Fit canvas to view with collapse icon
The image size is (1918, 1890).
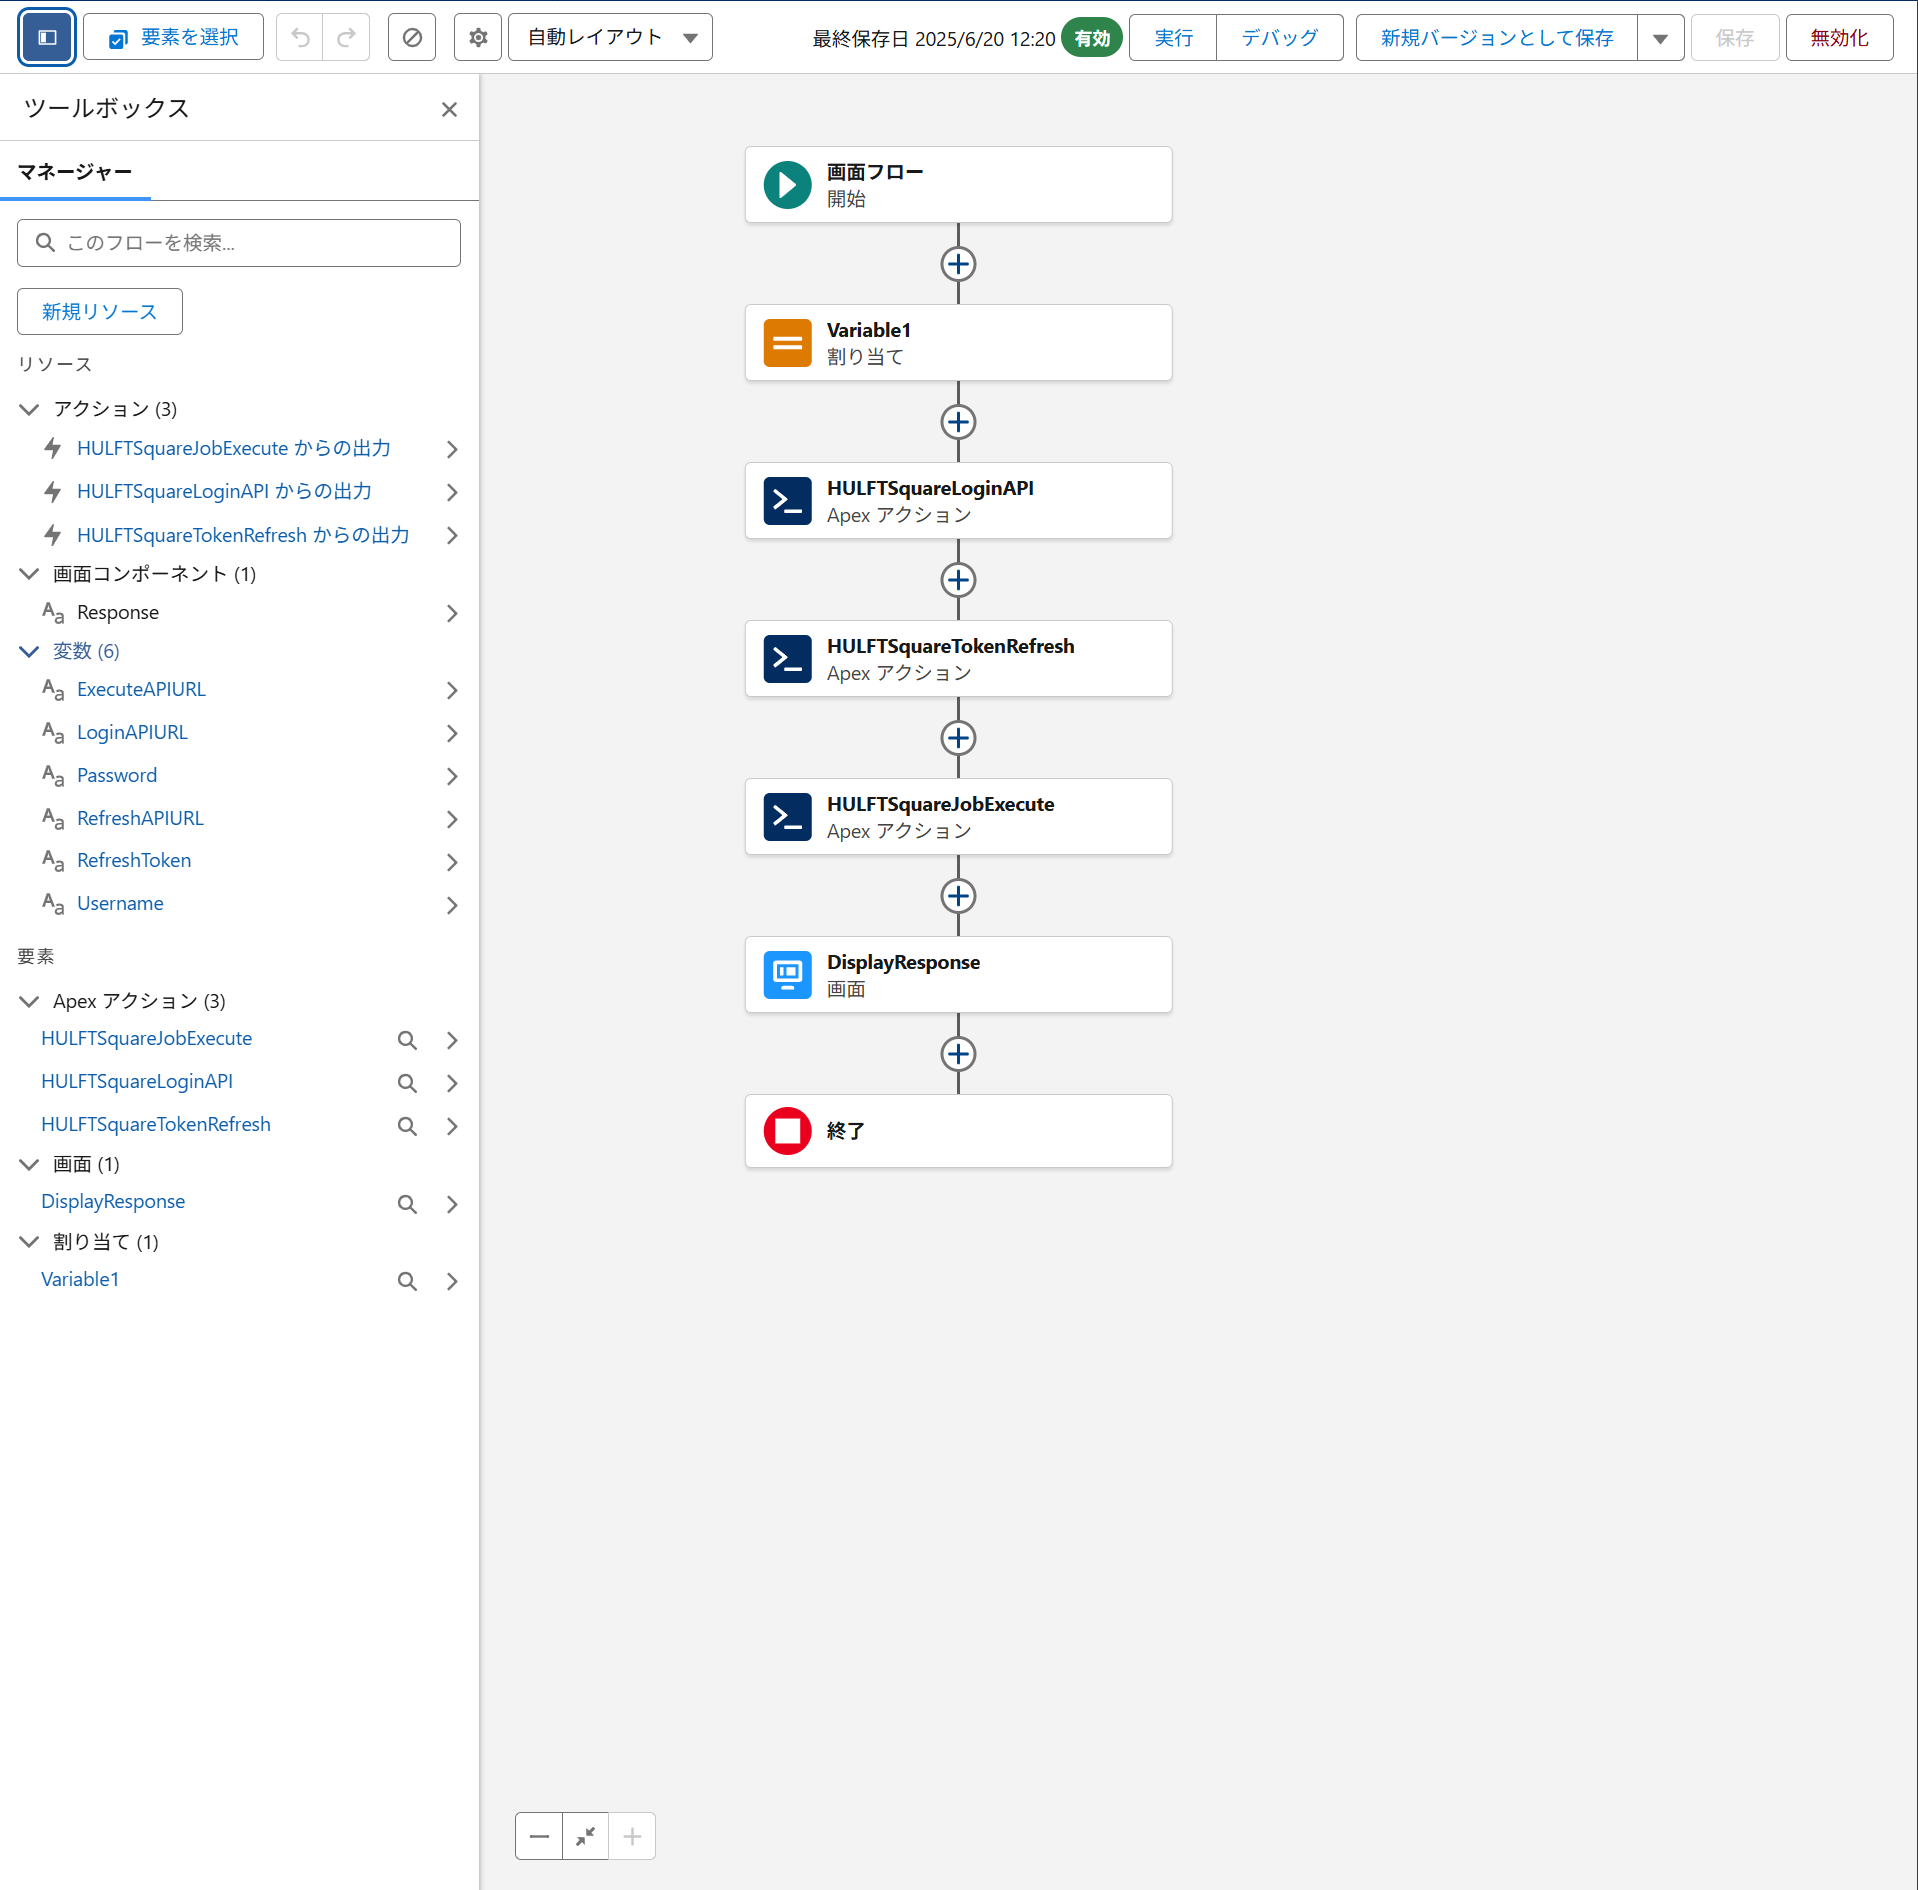pos(586,1836)
